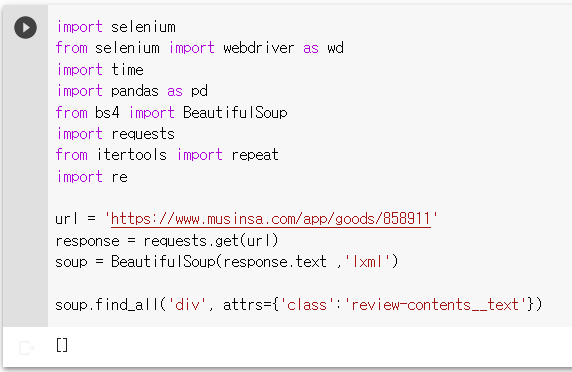Run the code cell with play button
Viewport: 572px width, 372px height.
(x=26, y=27)
